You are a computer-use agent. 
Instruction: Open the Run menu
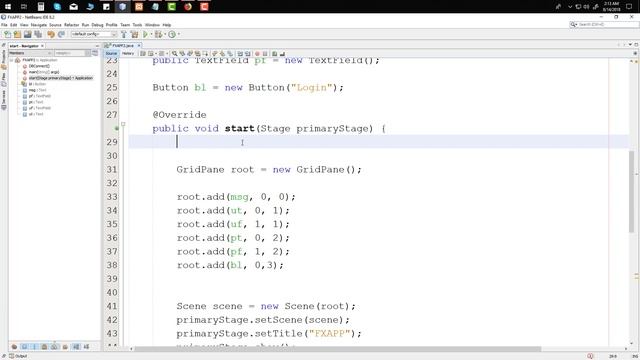[85, 25]
